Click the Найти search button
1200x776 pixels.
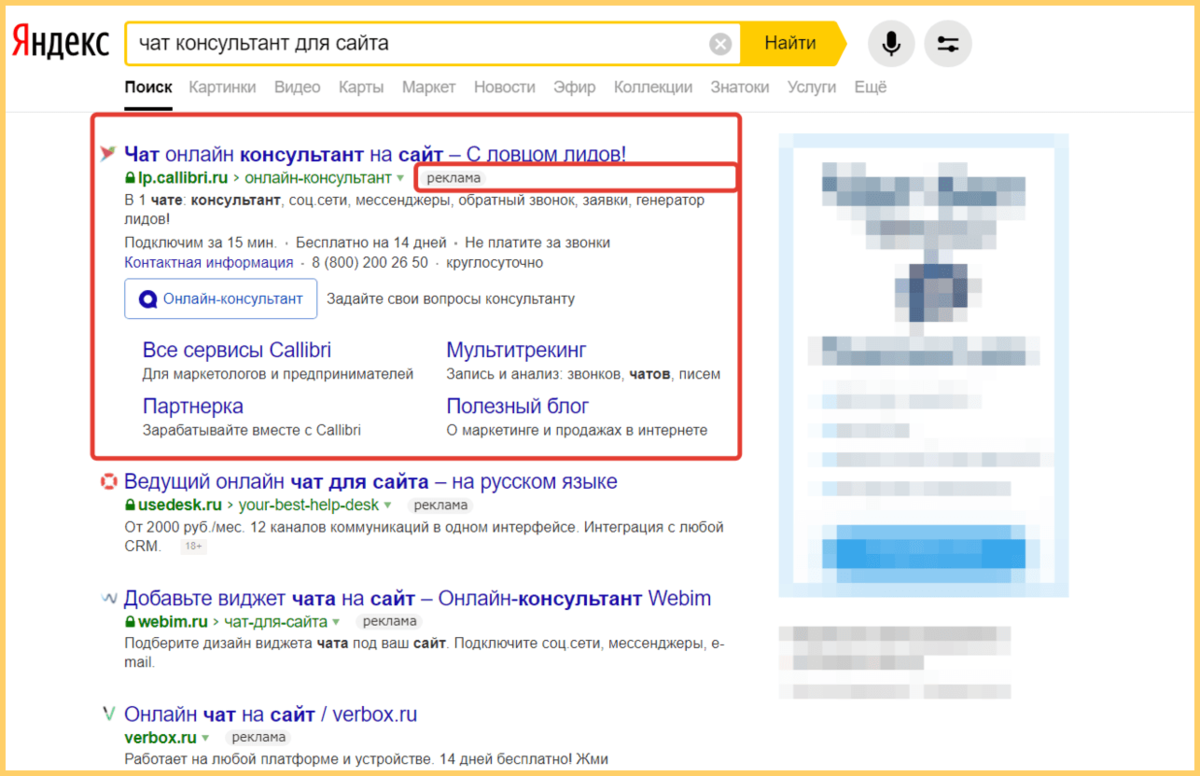[790, 44]
